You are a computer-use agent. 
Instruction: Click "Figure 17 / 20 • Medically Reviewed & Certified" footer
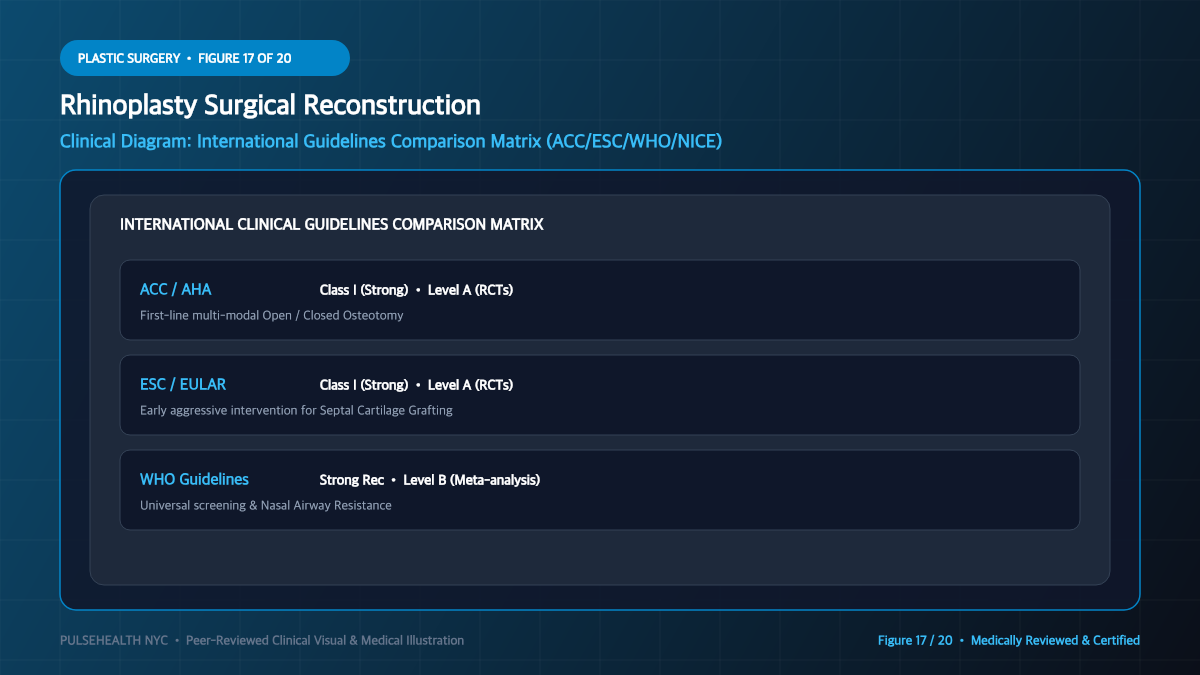(x=1009, y=640)
